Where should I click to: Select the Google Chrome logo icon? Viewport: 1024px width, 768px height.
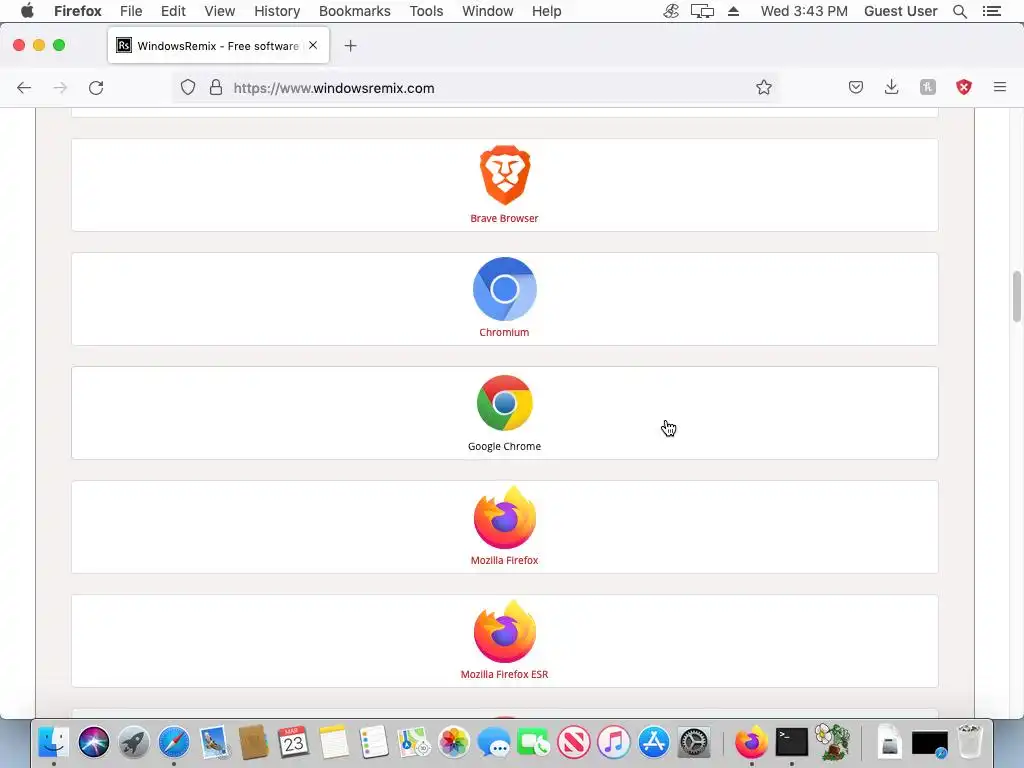click(x=504, y=403)
